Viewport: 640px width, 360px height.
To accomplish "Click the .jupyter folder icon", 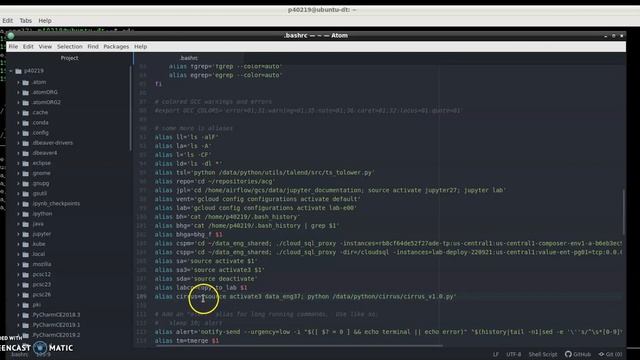I will 26,234.
